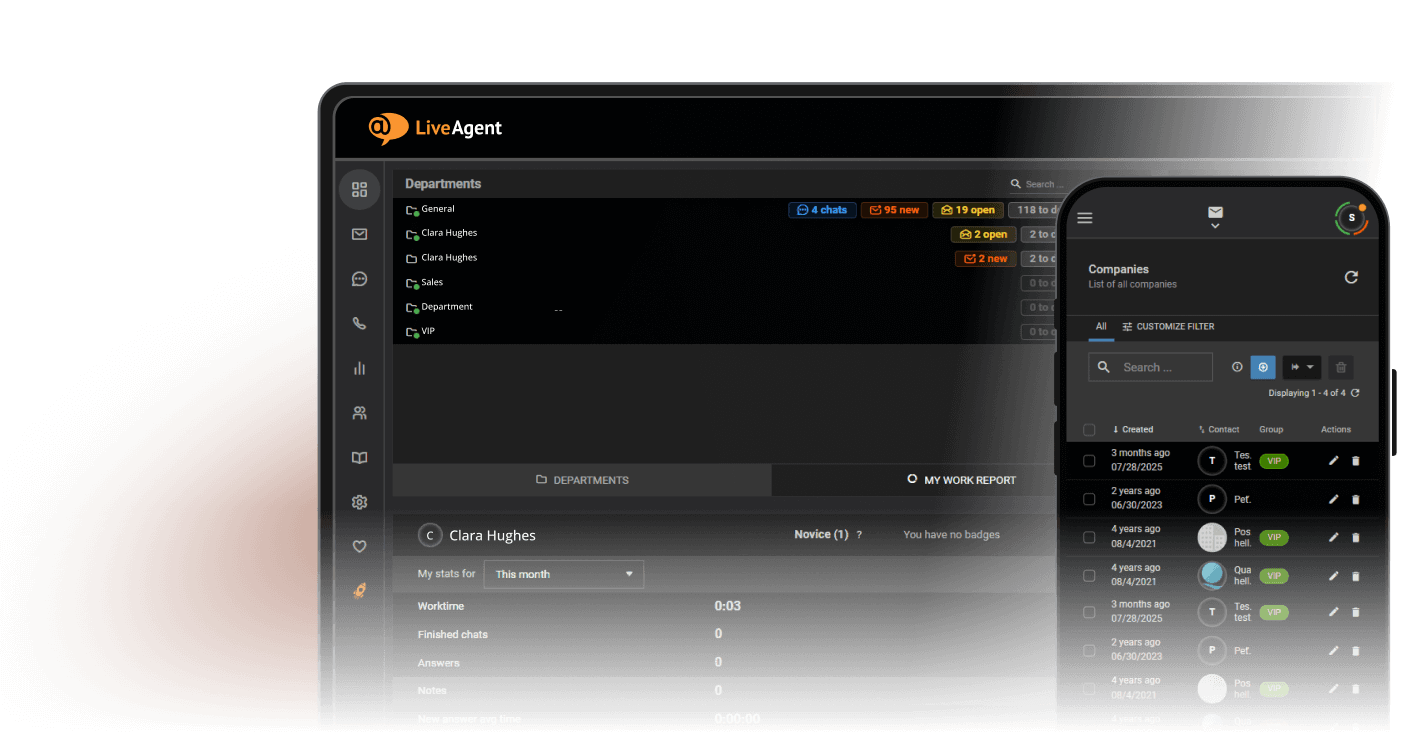Open the Knowledge Base book icon
The image size is (1408, 732).
359,457
